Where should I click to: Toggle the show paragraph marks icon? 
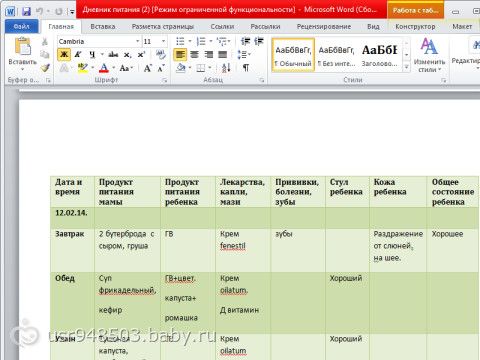coord(246,68)
